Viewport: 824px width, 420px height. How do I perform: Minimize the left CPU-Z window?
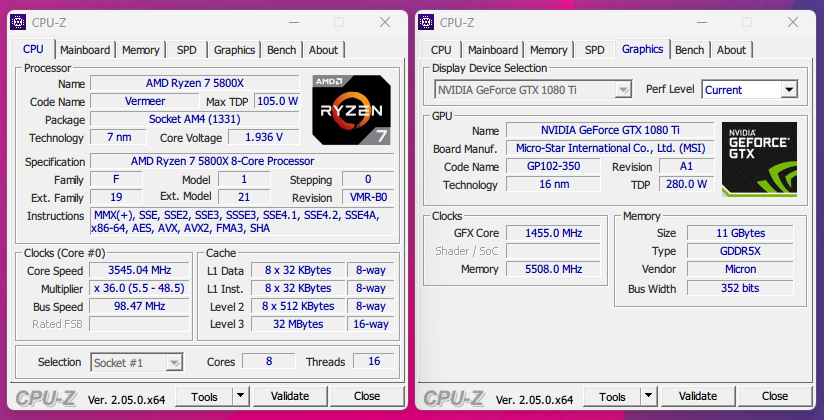[293, 23]
